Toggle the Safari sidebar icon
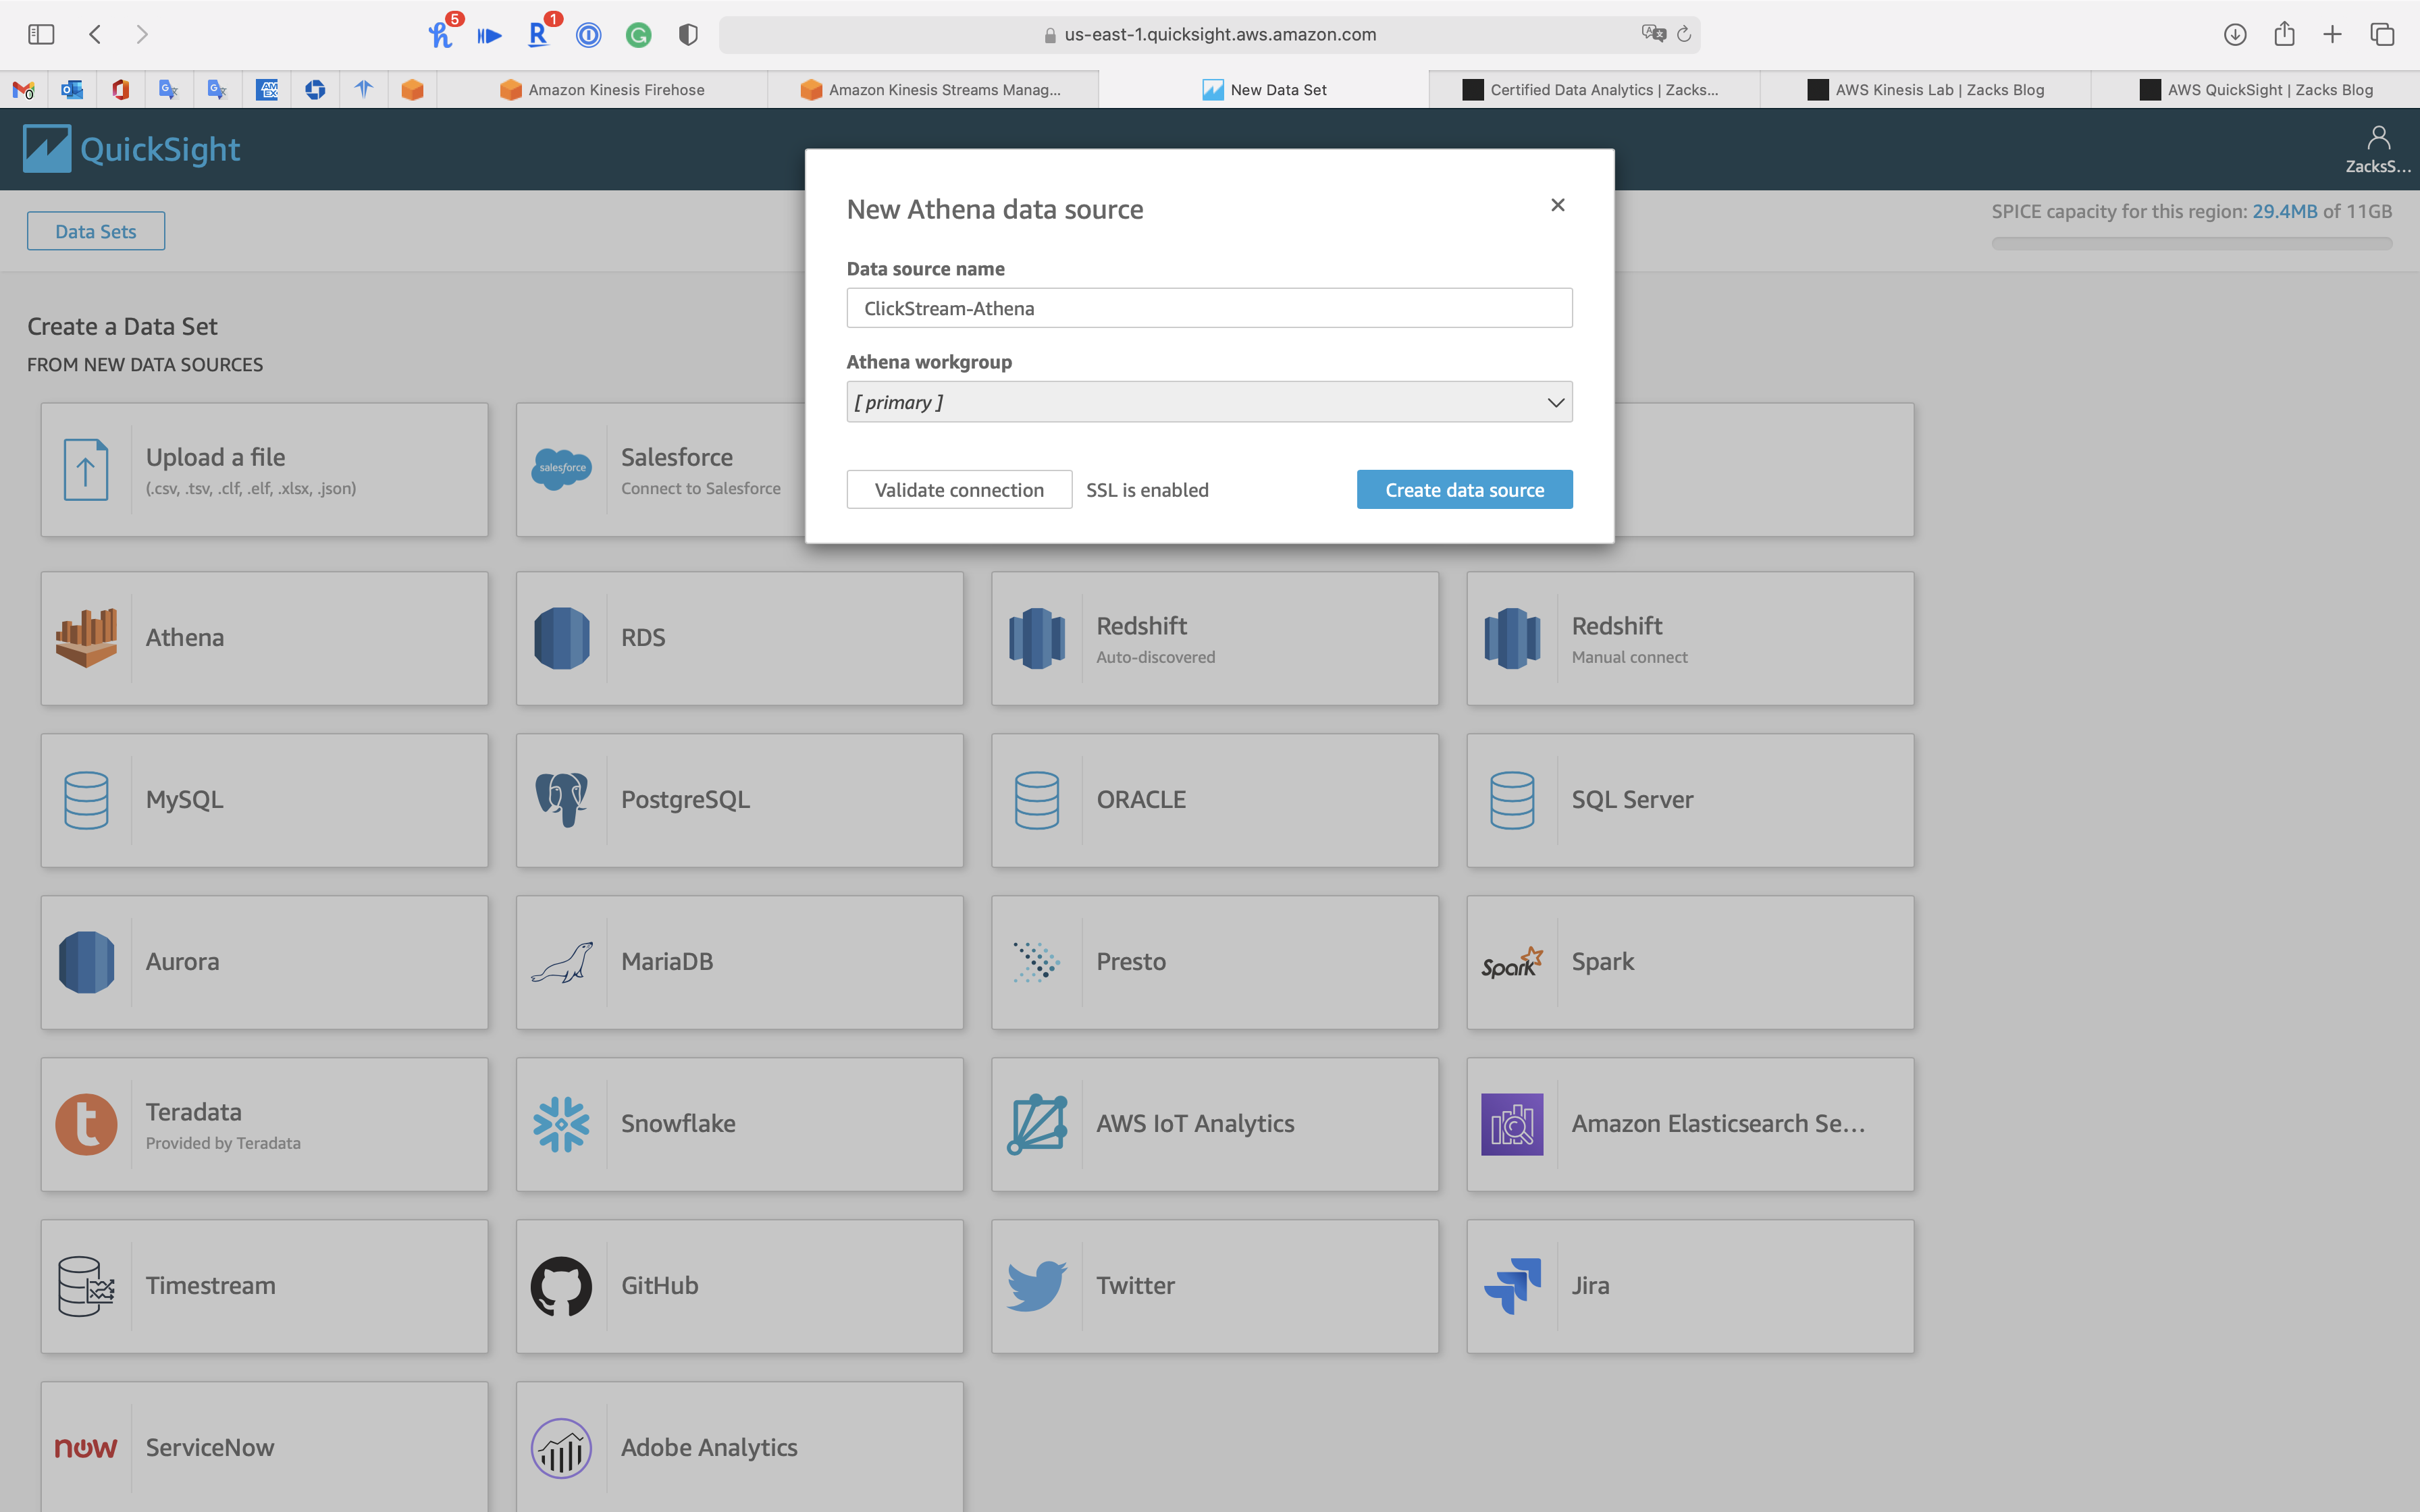 [41, 34]
